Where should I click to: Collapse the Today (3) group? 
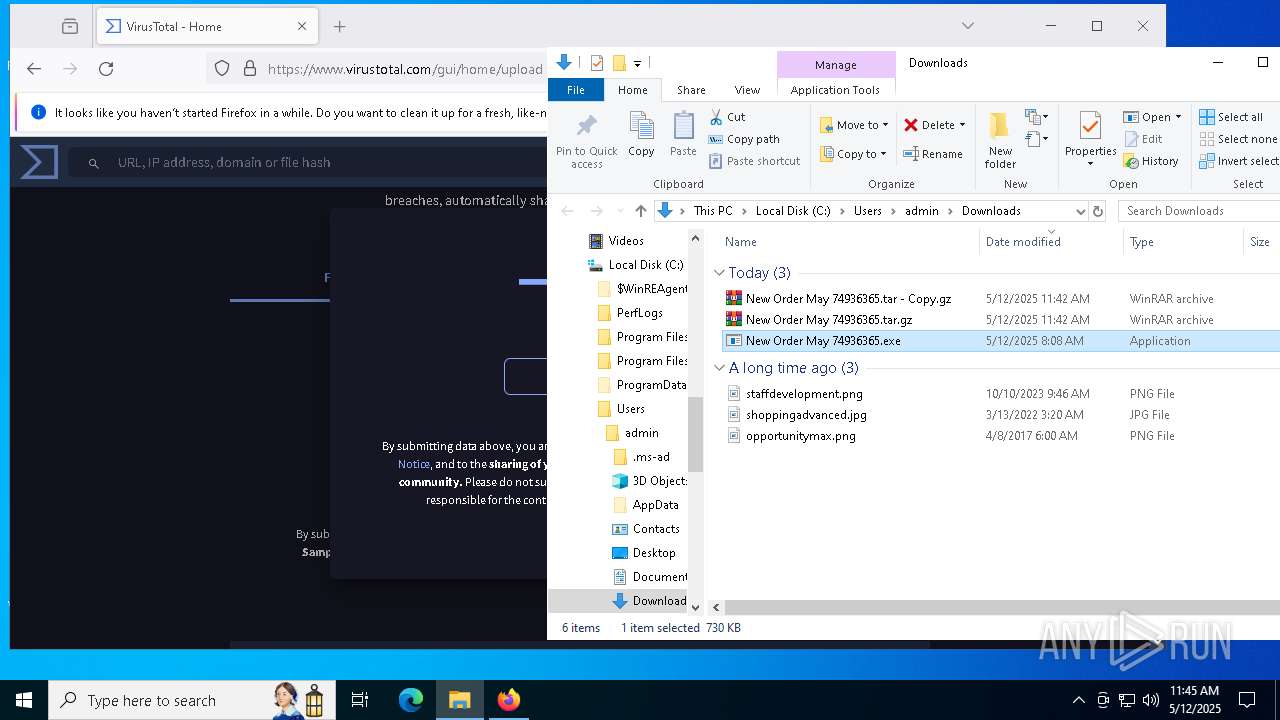coord(719,273)
